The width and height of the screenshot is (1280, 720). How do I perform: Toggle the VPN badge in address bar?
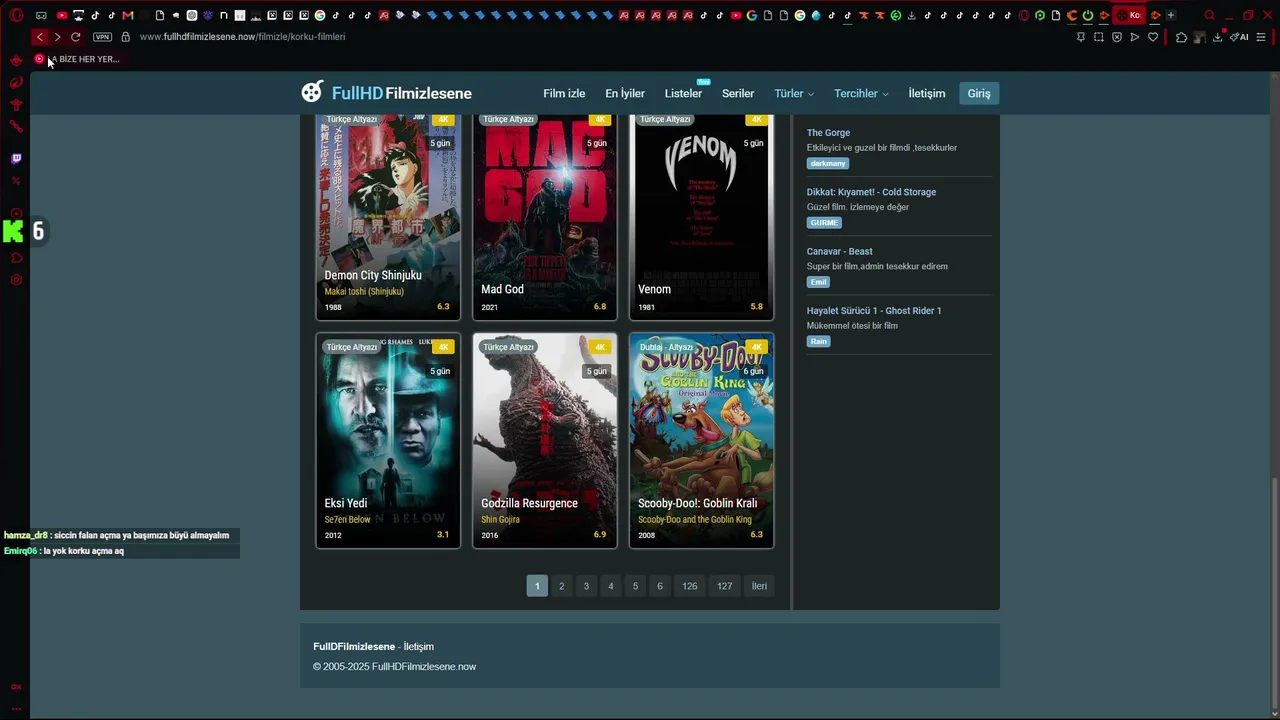pos(102,37)
